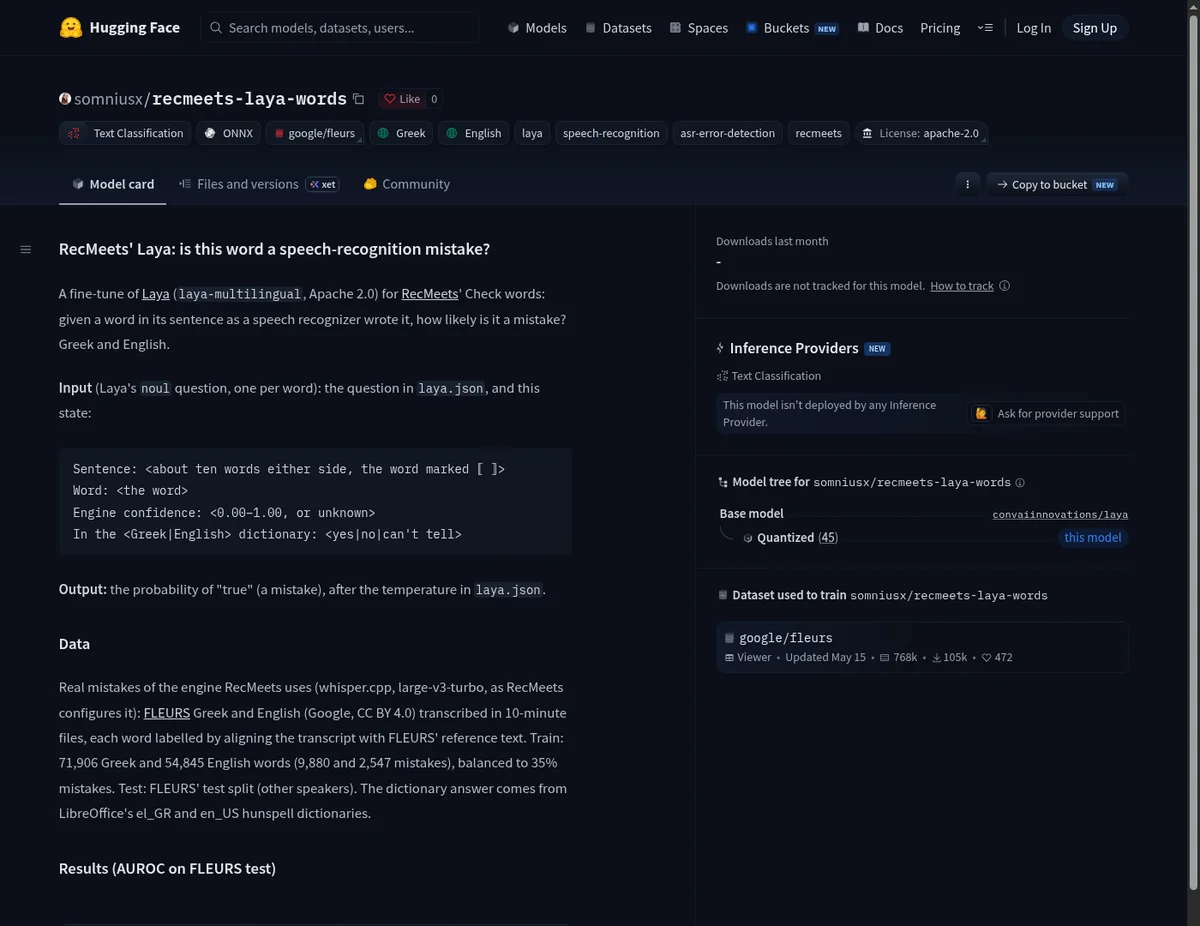Click the like count 0
The width and height of the screenshot is (1200, 926).
pos(434,99)
